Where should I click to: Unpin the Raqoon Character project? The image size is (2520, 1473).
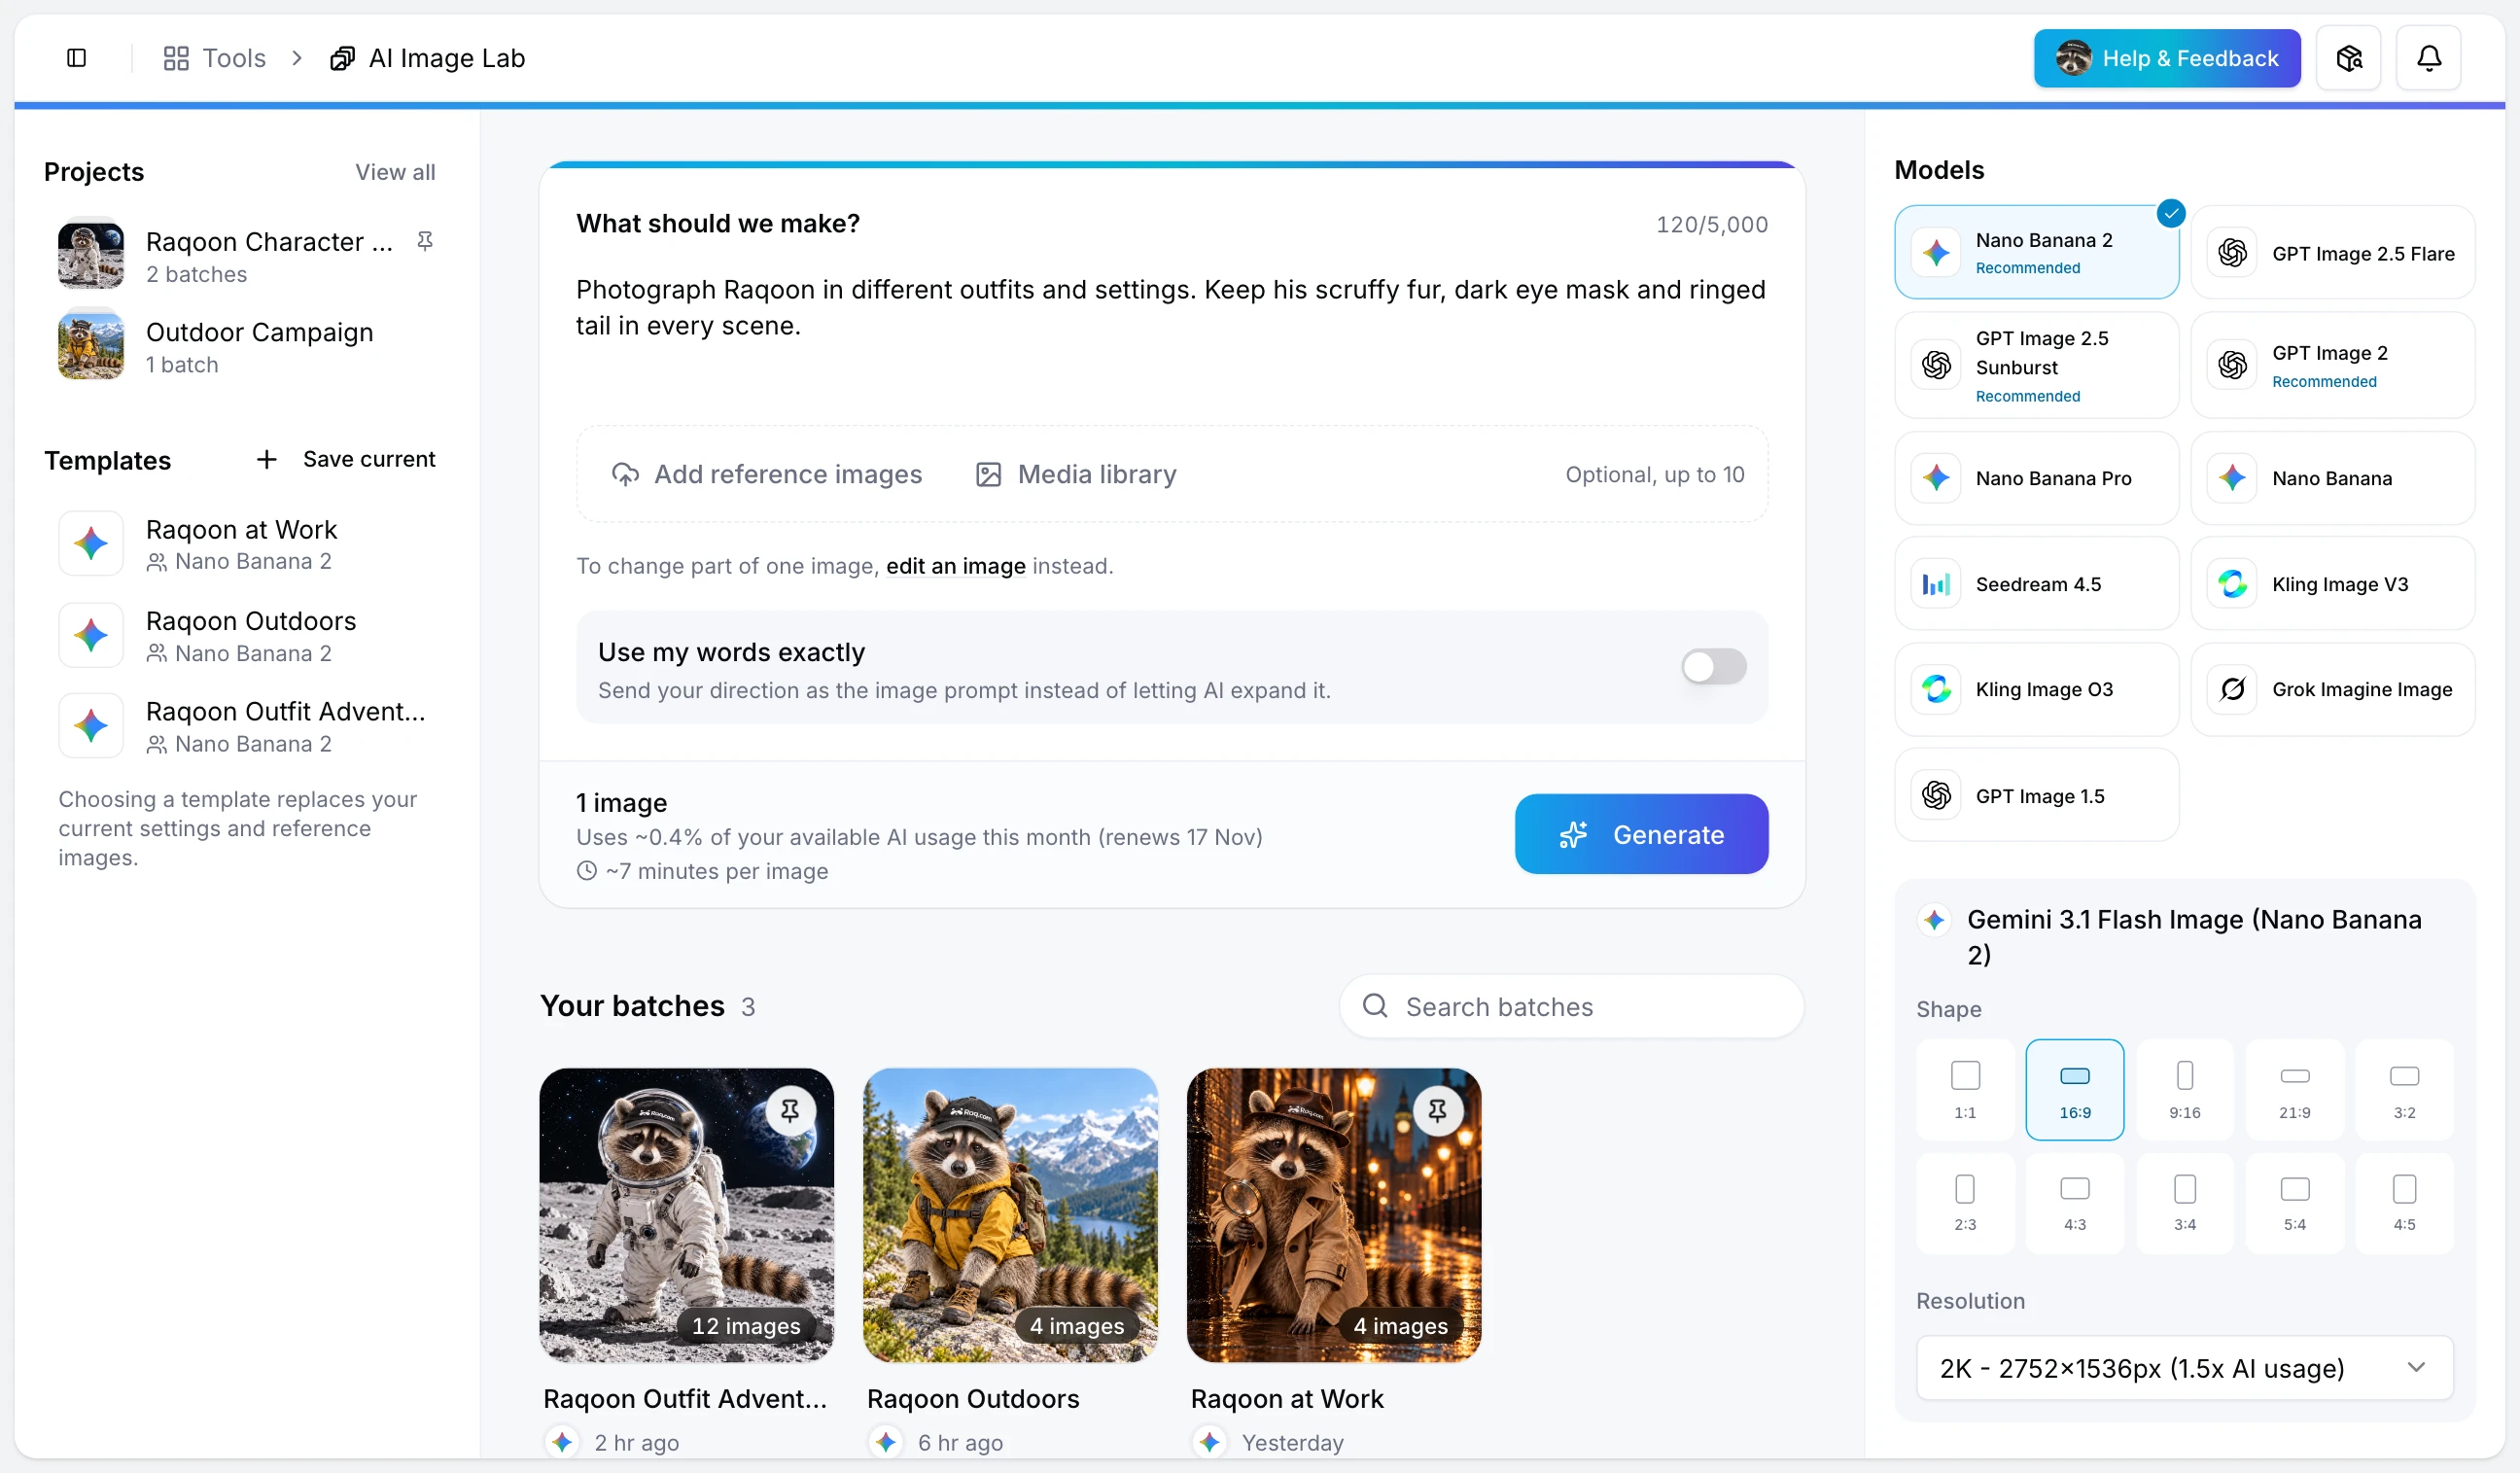[x=425, y=241]
